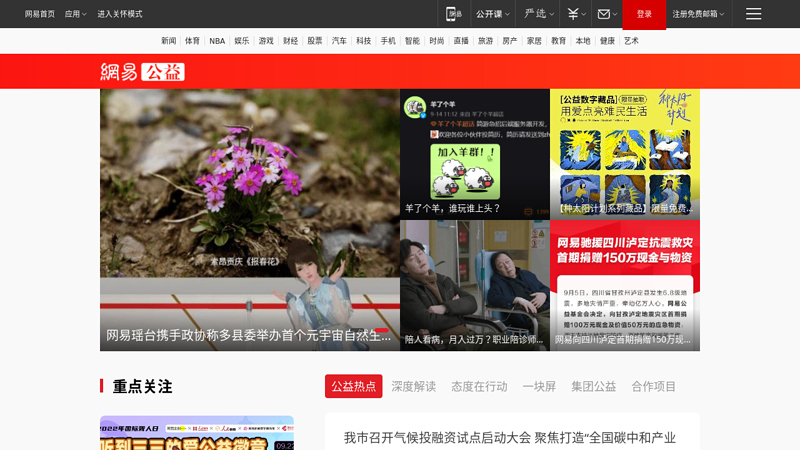800x450 pixels.
Task: Open the 2022年国际聋人日 thumbnail
Action: 197,433
